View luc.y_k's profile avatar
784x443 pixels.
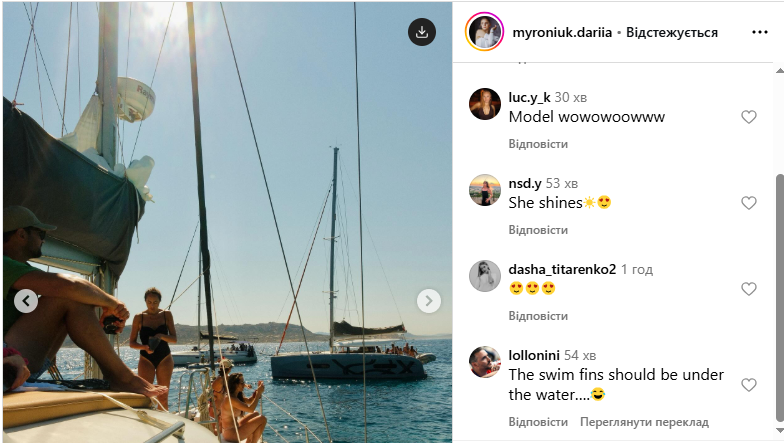485,104
